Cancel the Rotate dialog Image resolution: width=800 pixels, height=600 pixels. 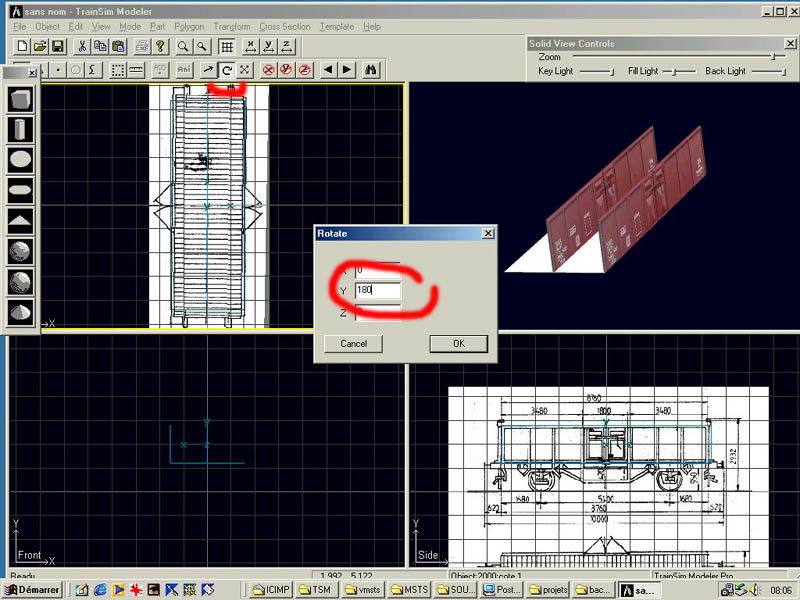(354, 343)
